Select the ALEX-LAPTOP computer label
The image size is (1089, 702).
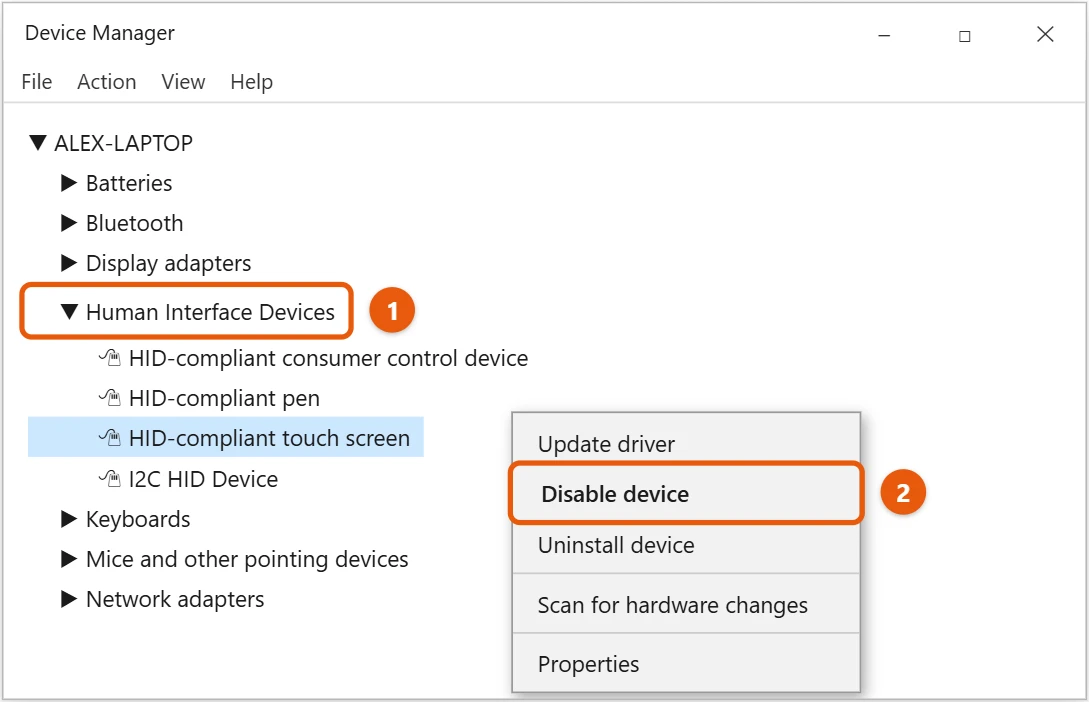[x=124, y=143]
